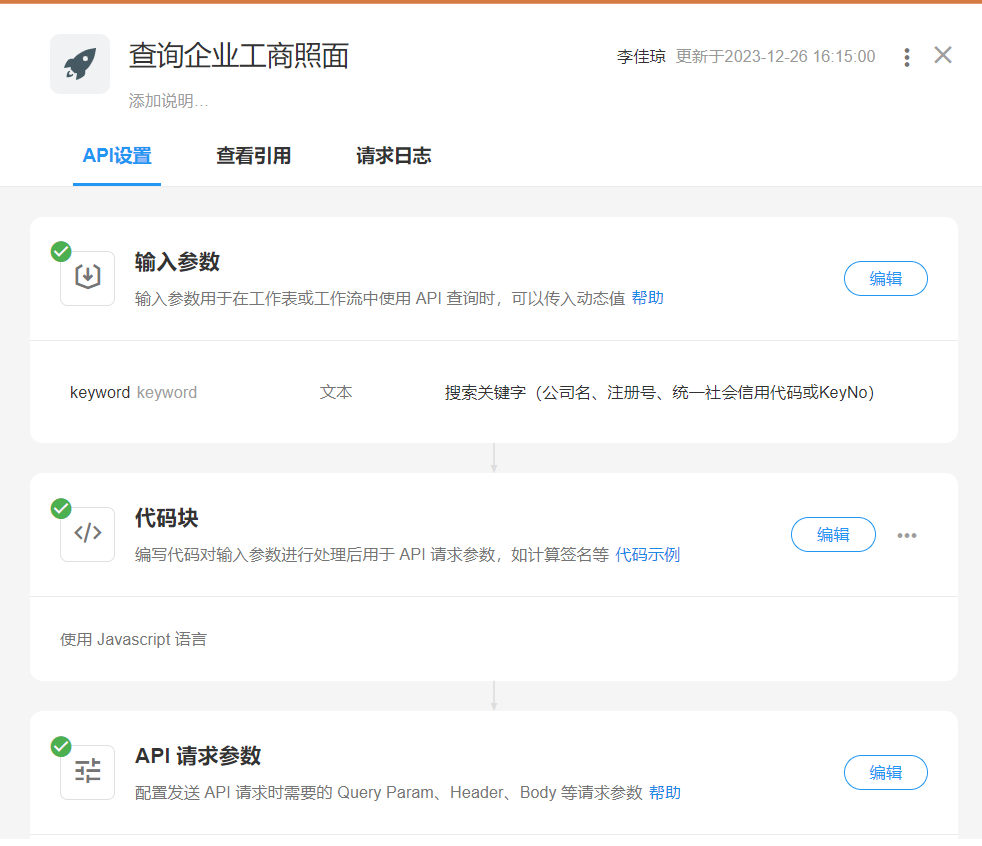Viewport: 982px width, 846px height.
Task: Click the rocket API icon
Action: pos(80,64)
